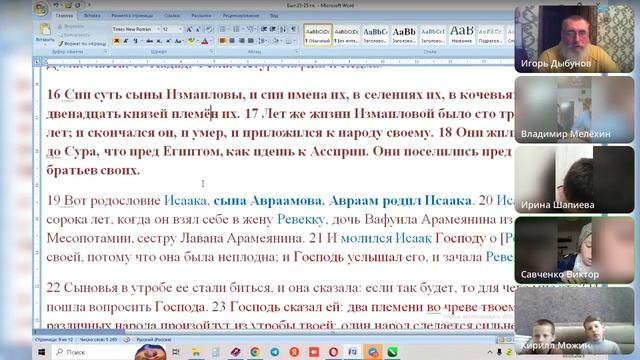This screenshot has width=640, height=360.
Task: Click the line spacing icon
Action: click(x=262, y=41)
